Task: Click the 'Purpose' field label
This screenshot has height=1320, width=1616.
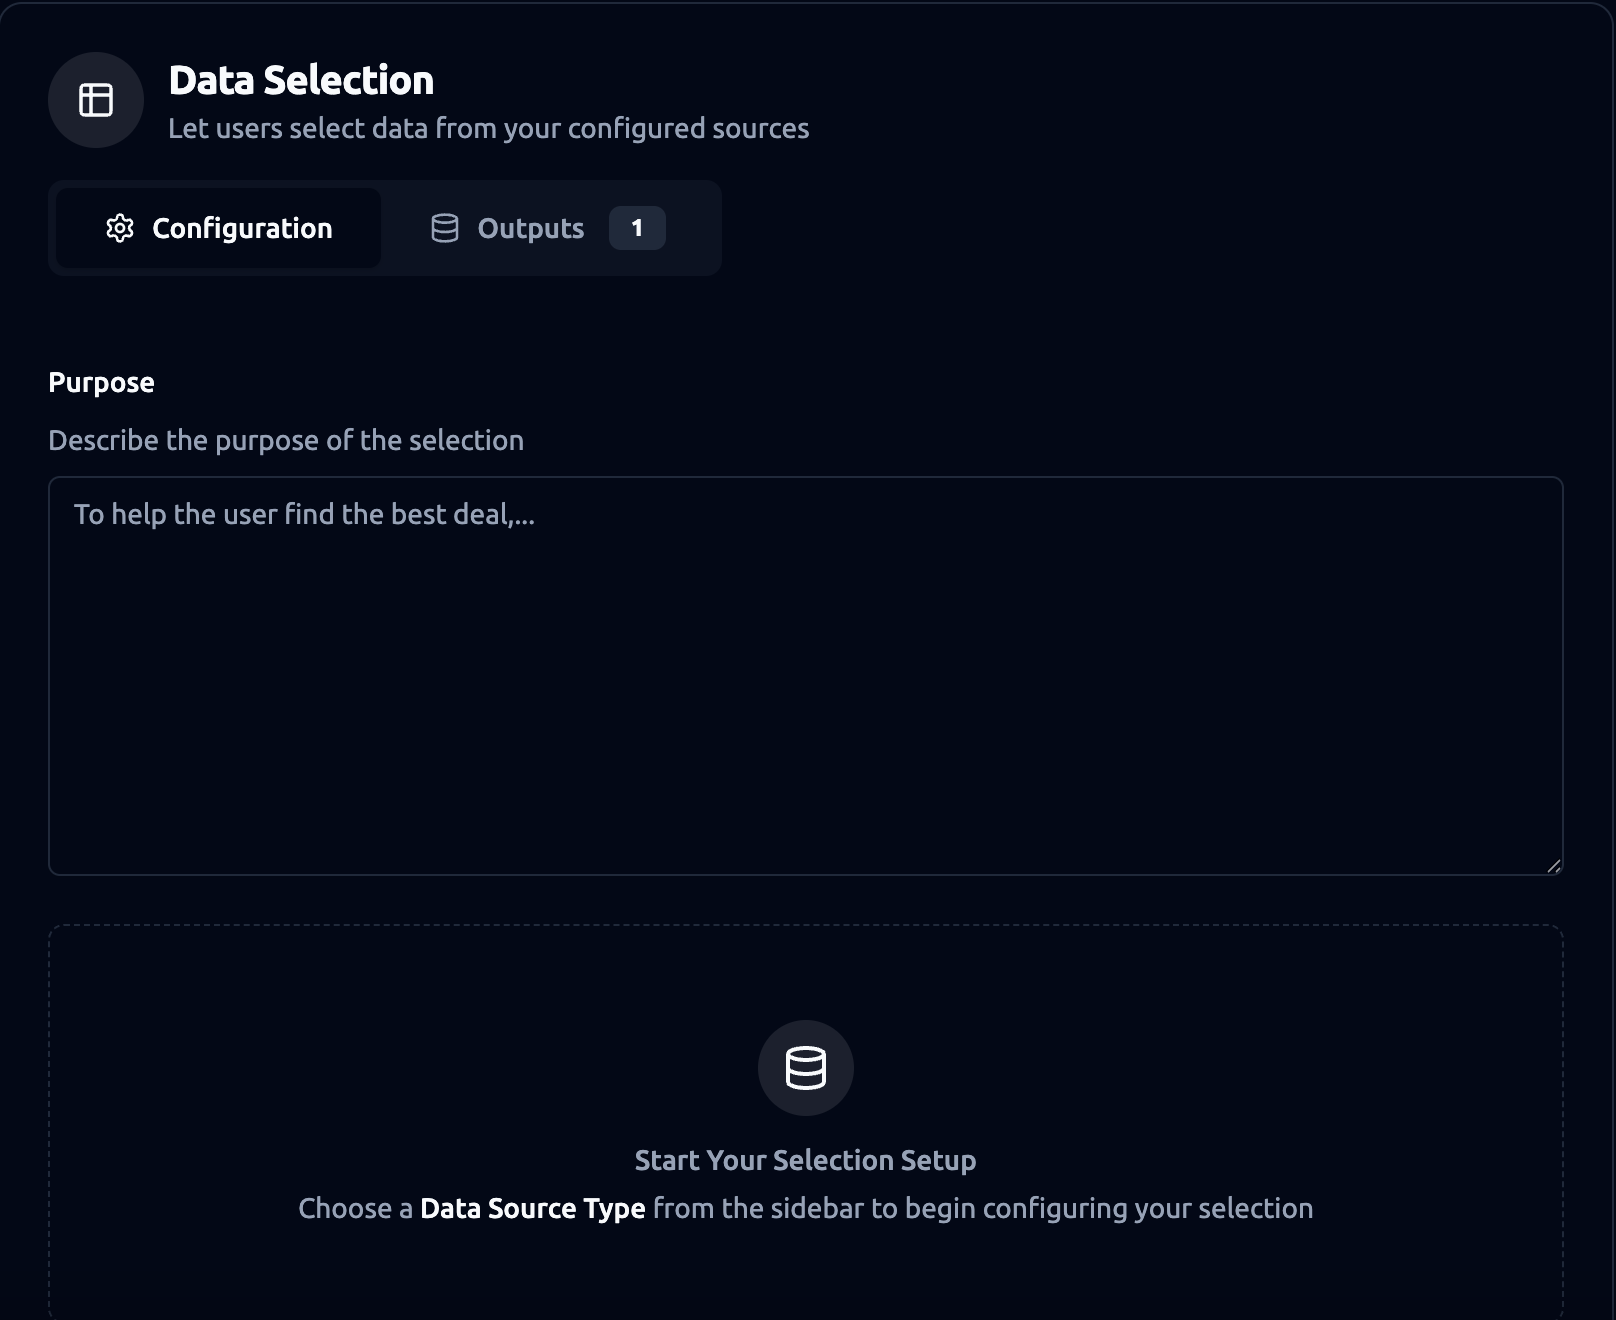Action: [101, 382]
